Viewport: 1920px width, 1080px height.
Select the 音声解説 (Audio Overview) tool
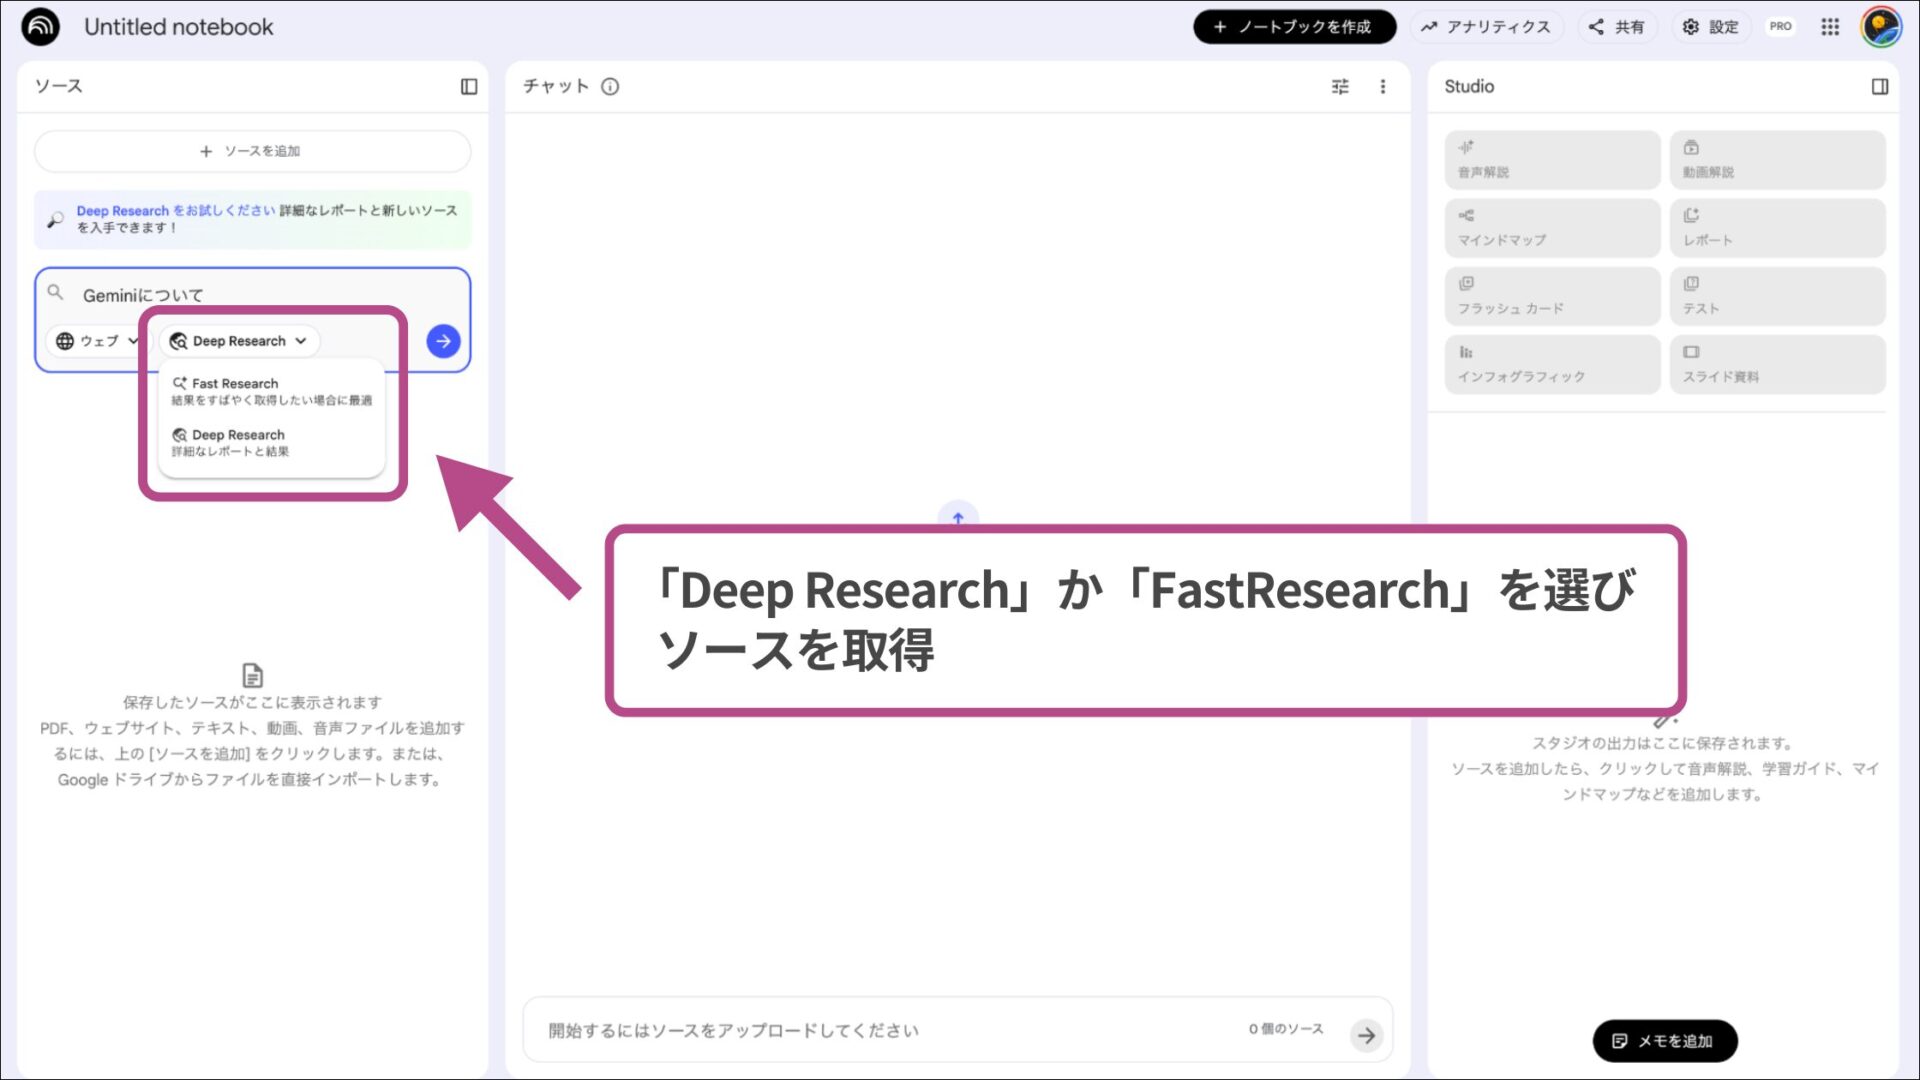click(1551, 160)
